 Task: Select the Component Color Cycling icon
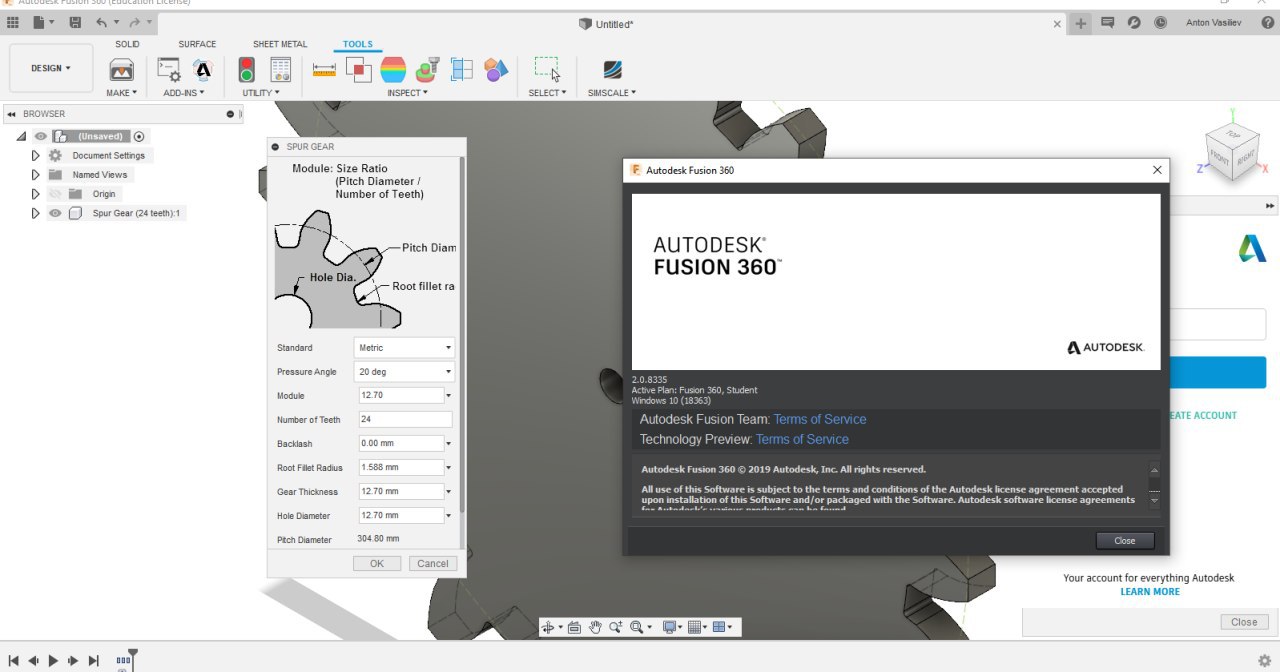[x=496, y=69]
